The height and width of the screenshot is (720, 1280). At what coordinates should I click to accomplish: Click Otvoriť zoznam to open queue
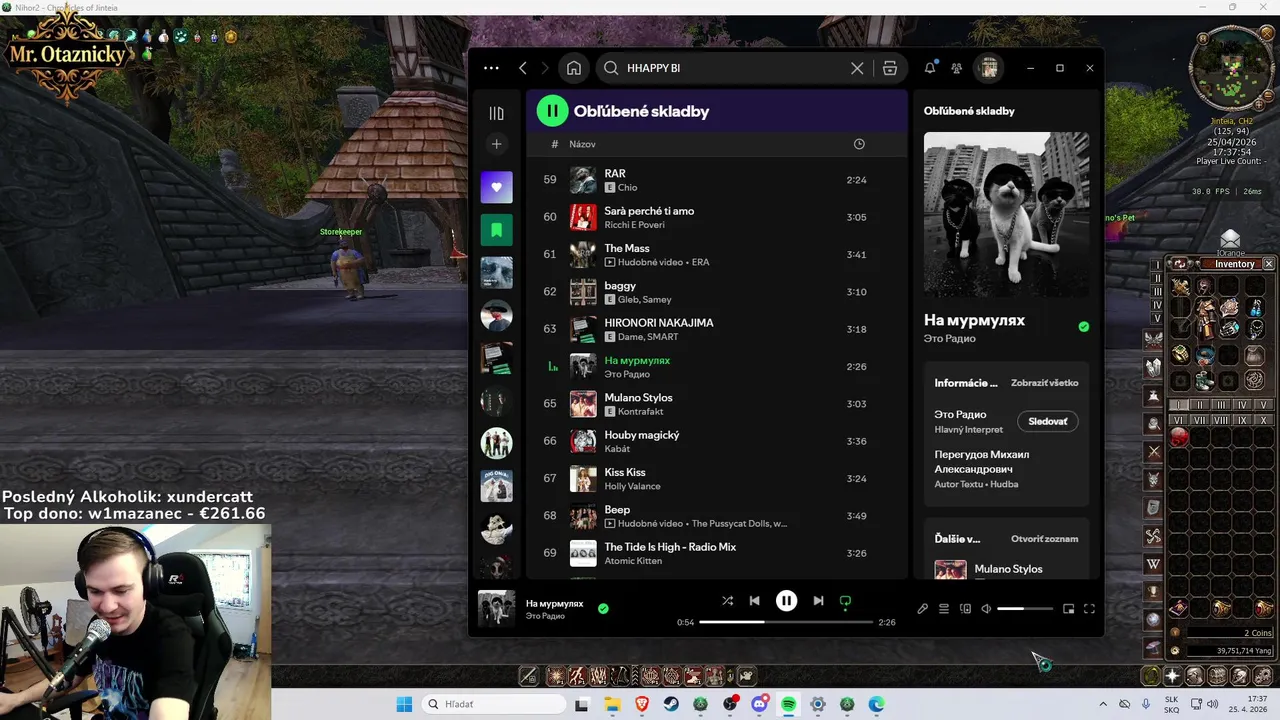(1044, 539)
